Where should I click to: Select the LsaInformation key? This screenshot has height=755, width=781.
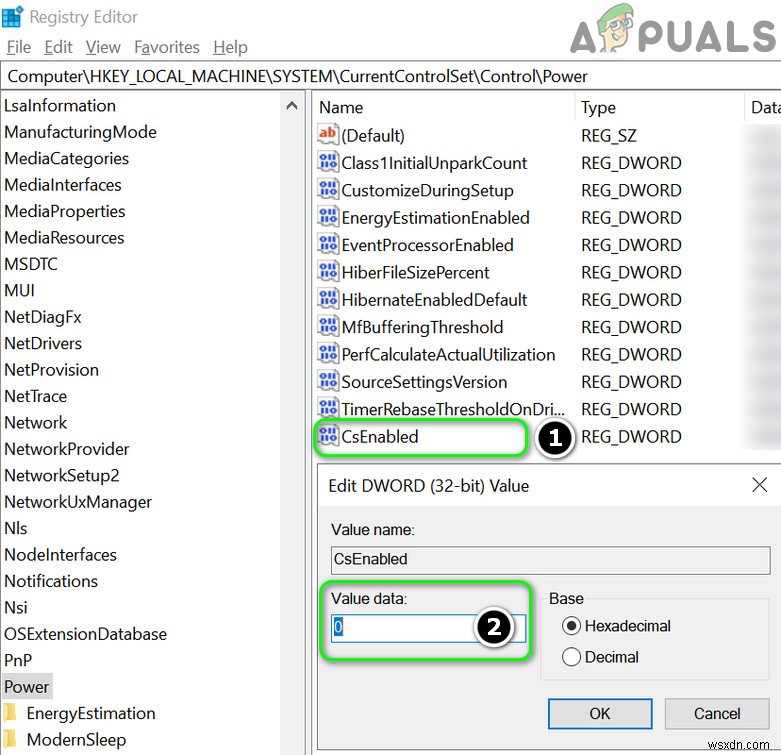click(x=60, y=106)
